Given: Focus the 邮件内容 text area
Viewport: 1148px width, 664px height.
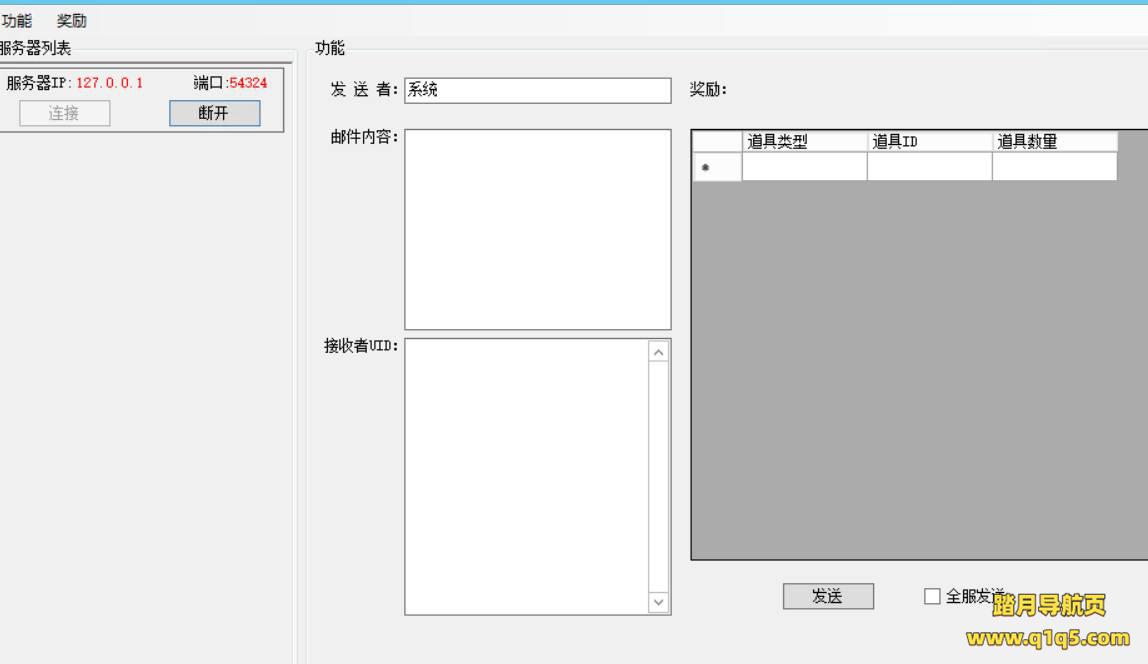Looking at the screenshot, I should point(537,228).
